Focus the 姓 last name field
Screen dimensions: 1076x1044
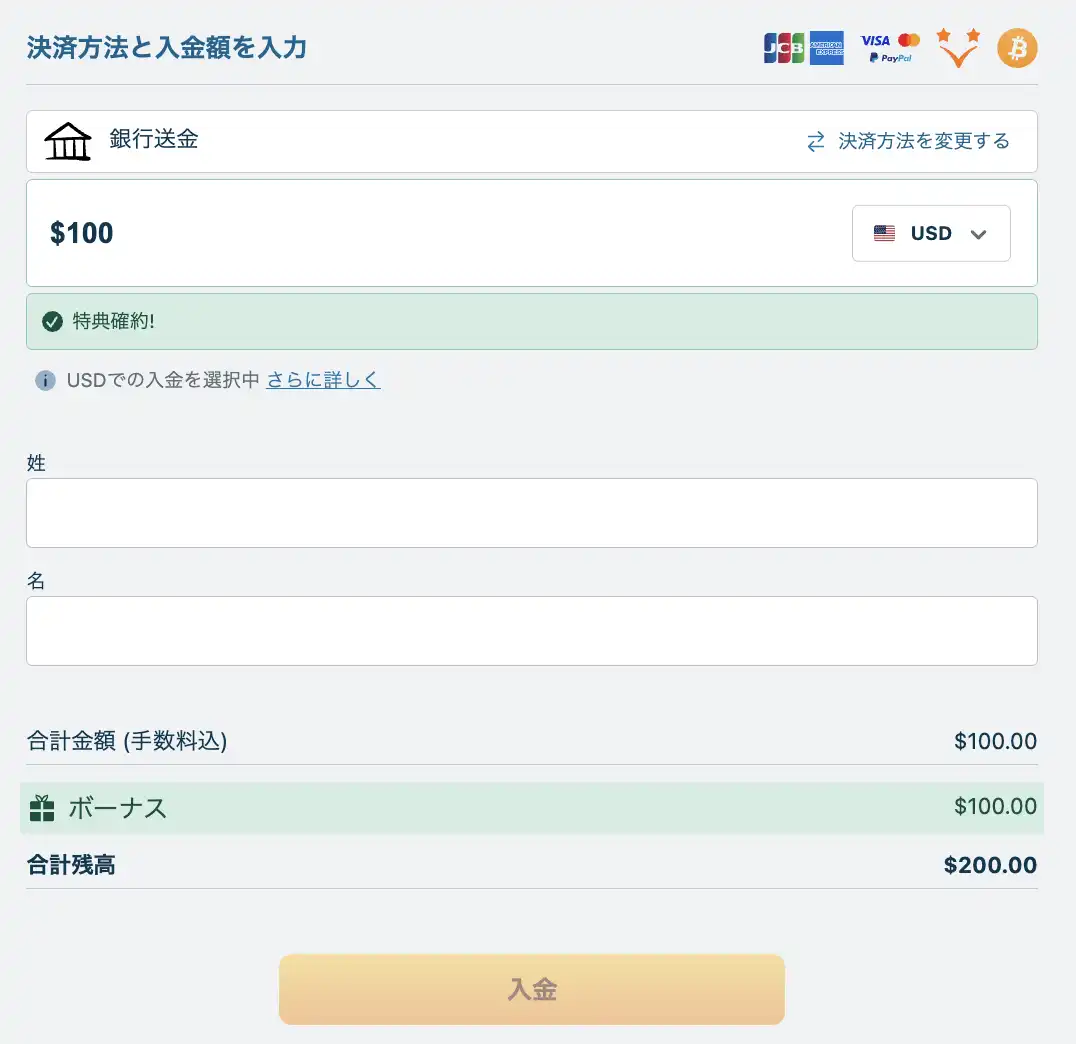pos(531,513)
